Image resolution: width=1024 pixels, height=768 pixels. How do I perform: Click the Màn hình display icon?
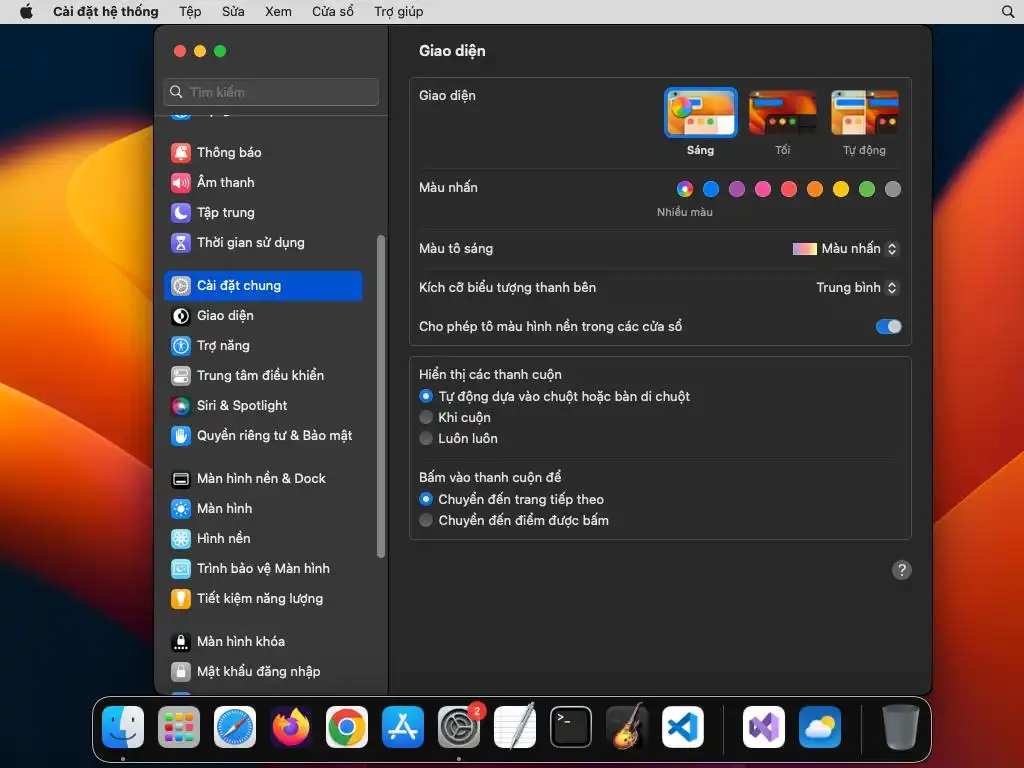pyautogui.click(x=181, y=509)
